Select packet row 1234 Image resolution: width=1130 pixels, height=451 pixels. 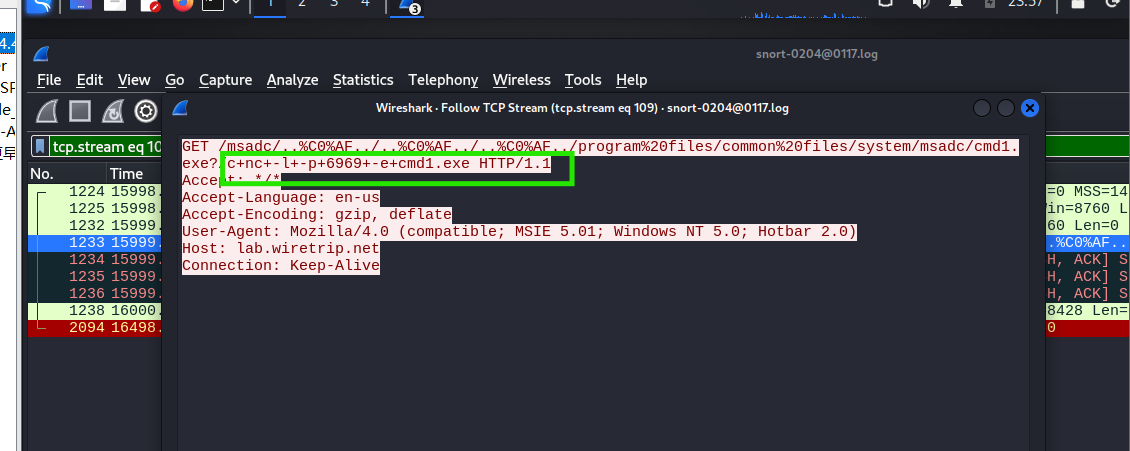(x=96, y=259)
